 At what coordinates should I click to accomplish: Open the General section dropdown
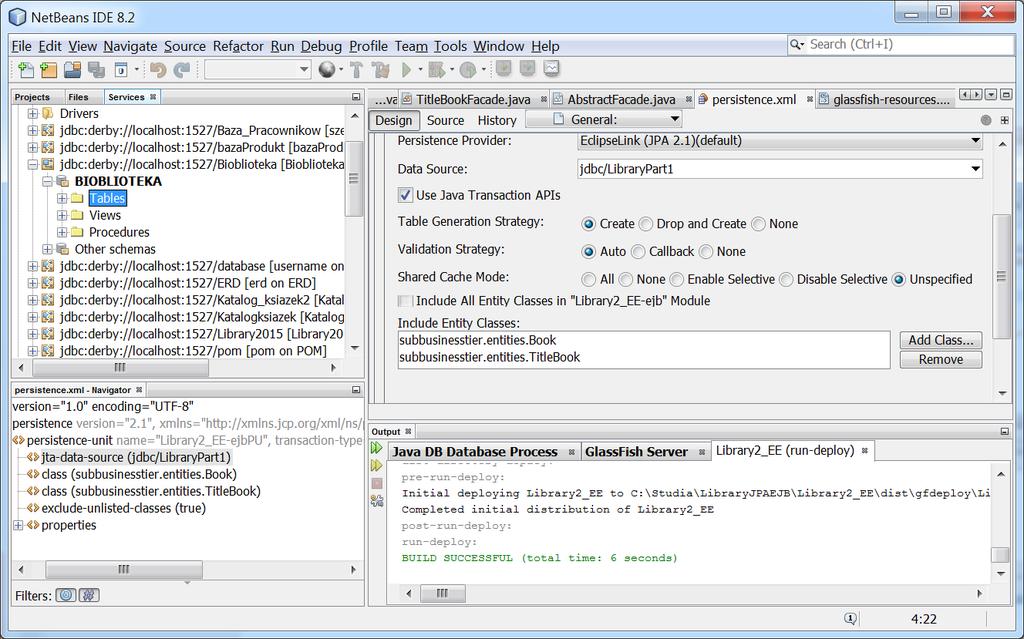pos(605,120)
